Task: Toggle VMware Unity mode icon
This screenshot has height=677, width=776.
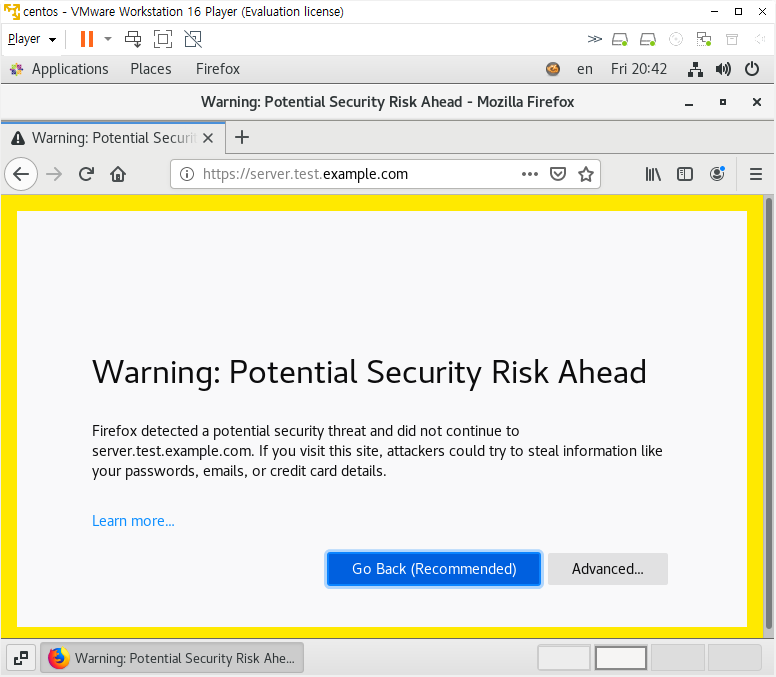Action: pyautogui.click(x=193, y=39)
